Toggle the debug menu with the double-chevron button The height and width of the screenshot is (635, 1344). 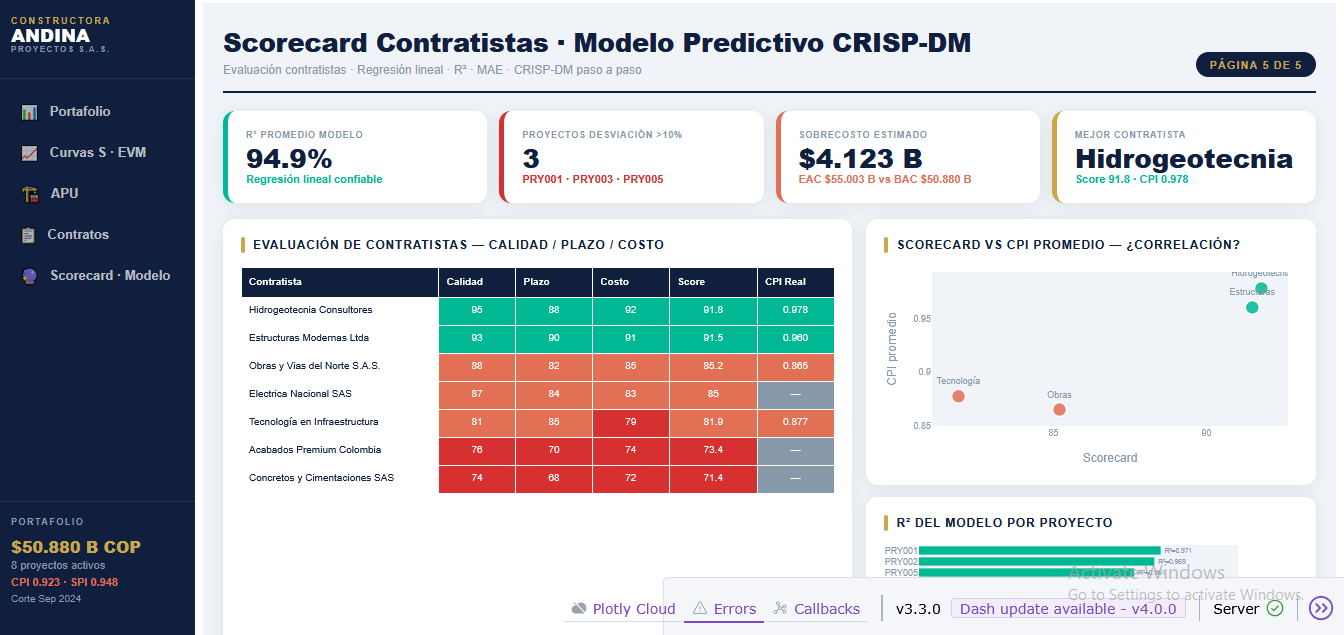click(x=1318, y=607)
